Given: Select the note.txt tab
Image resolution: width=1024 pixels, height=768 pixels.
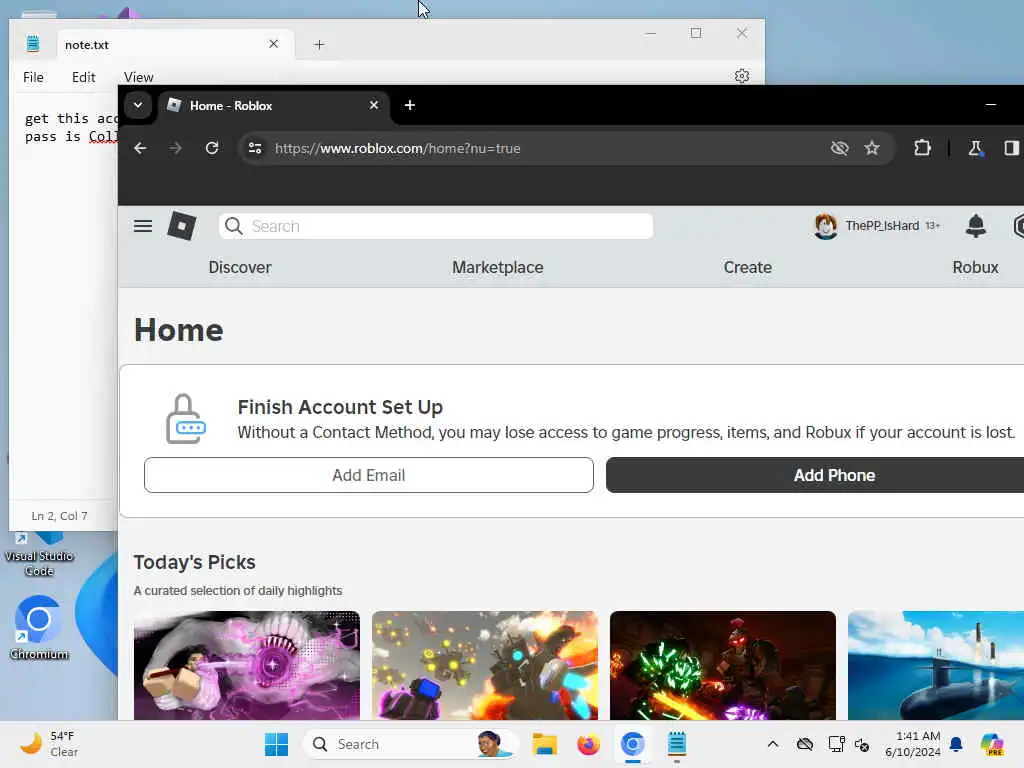Looking at the screenshot, I should coord(174,44).
